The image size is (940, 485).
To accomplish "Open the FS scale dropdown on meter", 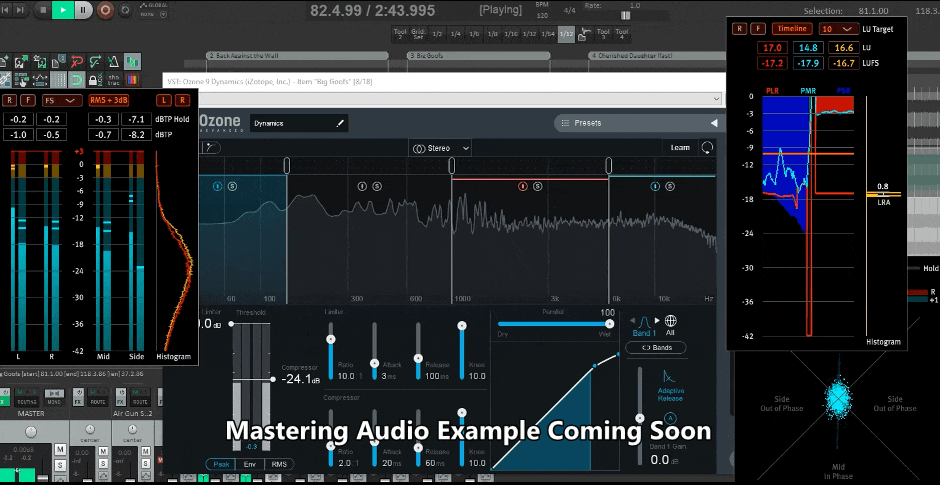I will [61, 101].
